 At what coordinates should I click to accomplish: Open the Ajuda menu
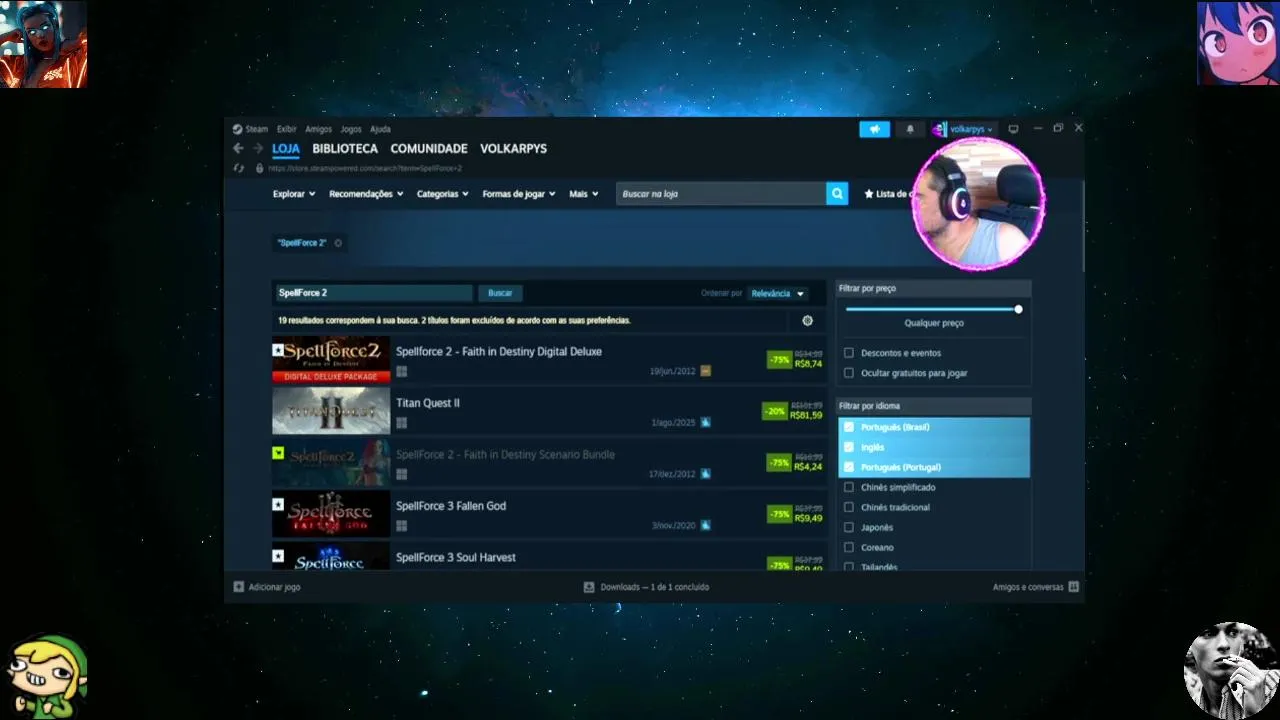click(381, 129)
